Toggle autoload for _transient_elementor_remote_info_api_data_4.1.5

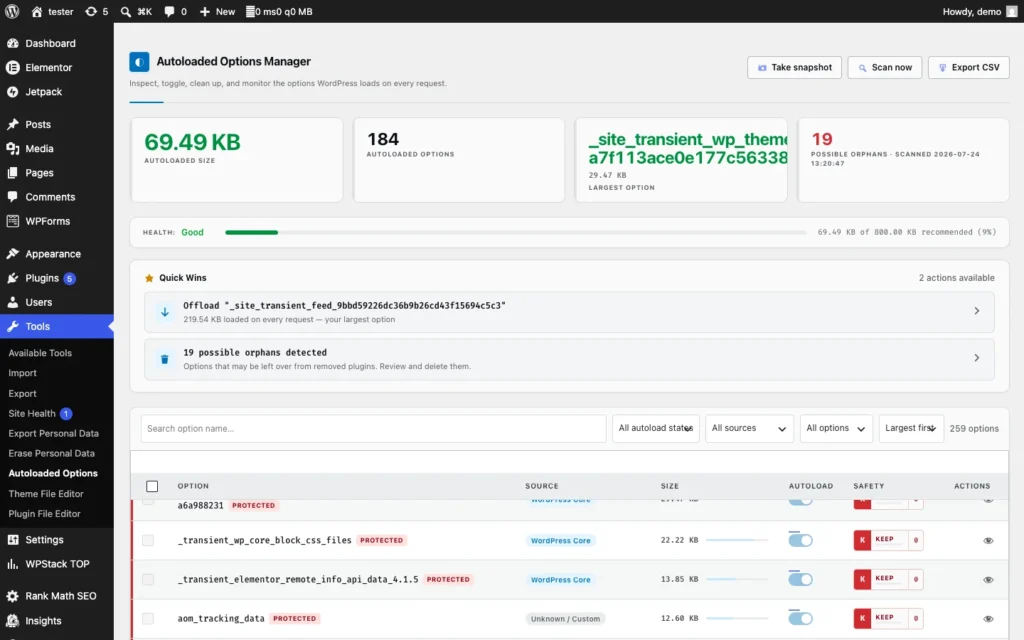point(800,579)
